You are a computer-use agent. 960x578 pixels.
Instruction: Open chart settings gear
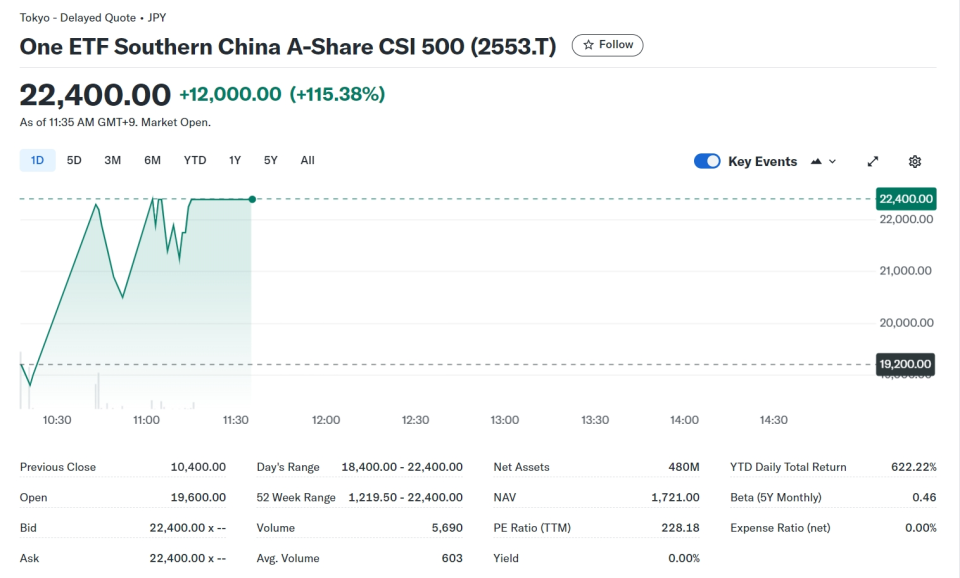click(915, 161)
